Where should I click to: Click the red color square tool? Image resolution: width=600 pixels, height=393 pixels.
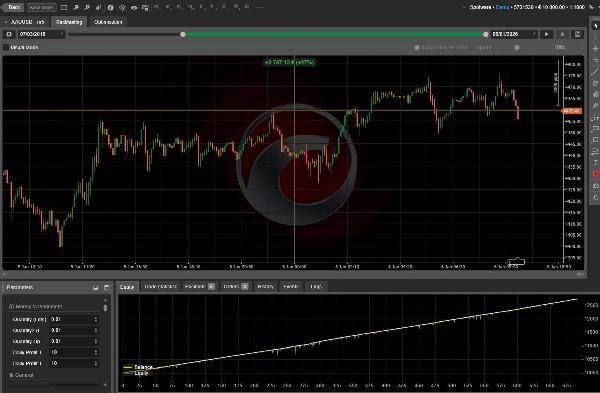pyautogui.click(x=595, y=174)
